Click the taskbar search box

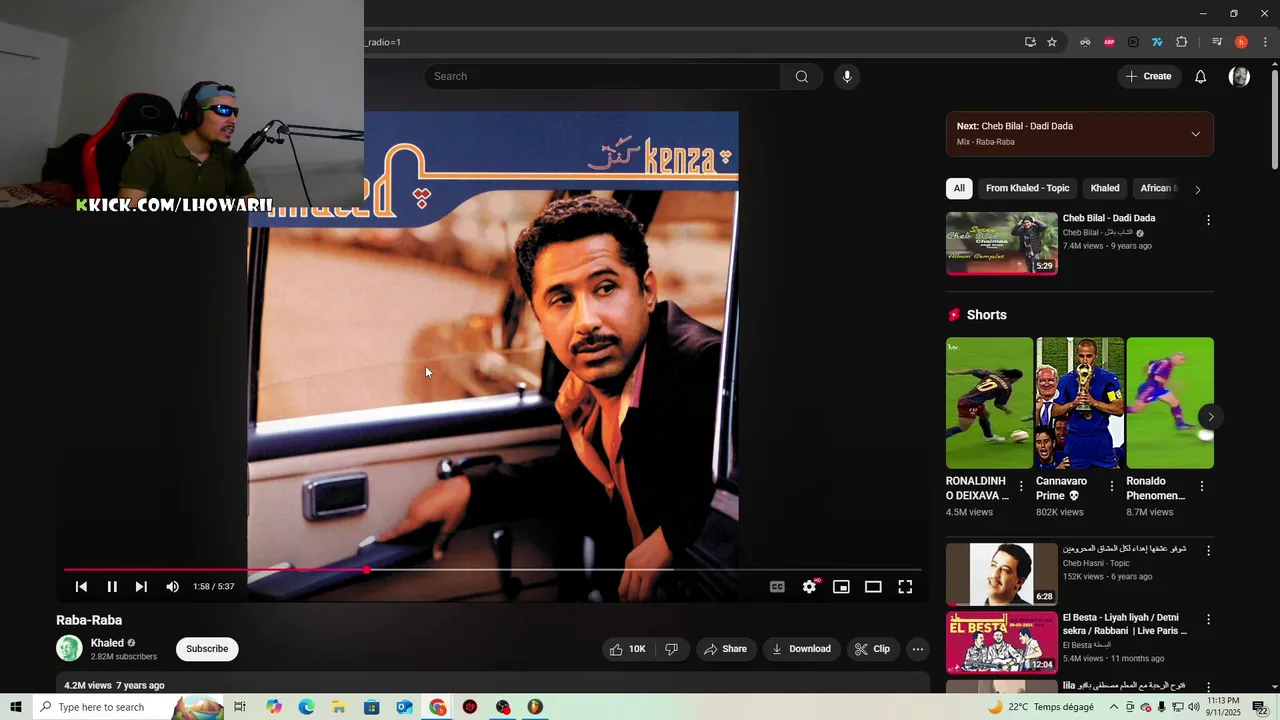pos(128,707)
